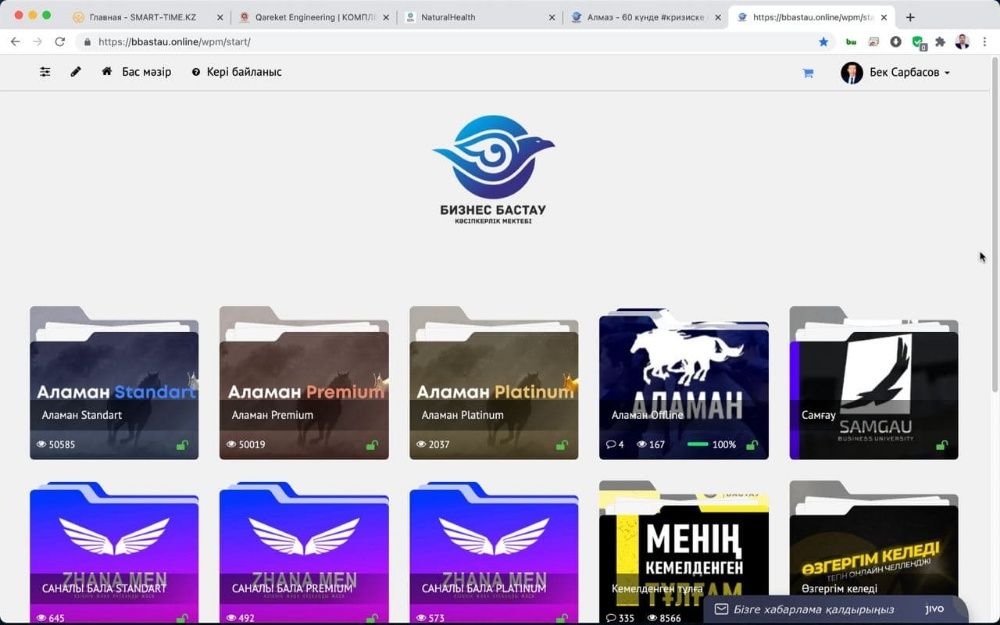1000x625 pixels.
Task: Click the site lock icon in address bar
Action: tap(87, 42)
